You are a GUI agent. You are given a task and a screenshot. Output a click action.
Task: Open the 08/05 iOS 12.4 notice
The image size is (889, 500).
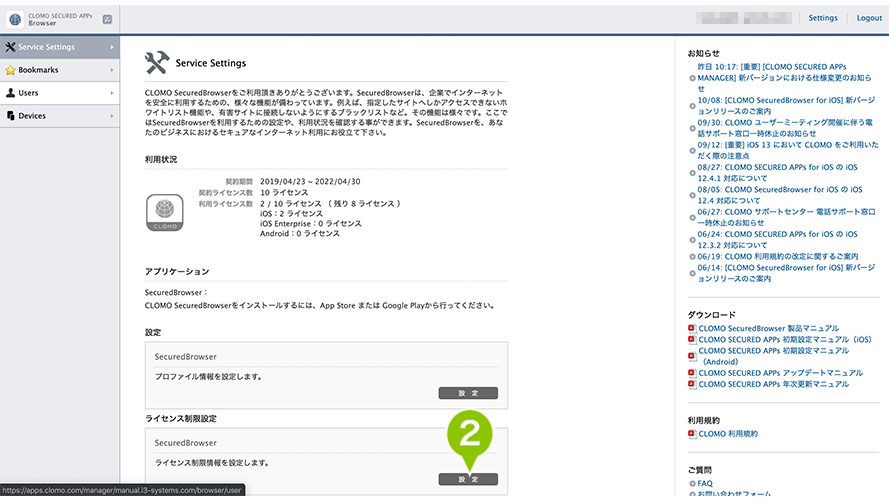click(x=780, y=195)
